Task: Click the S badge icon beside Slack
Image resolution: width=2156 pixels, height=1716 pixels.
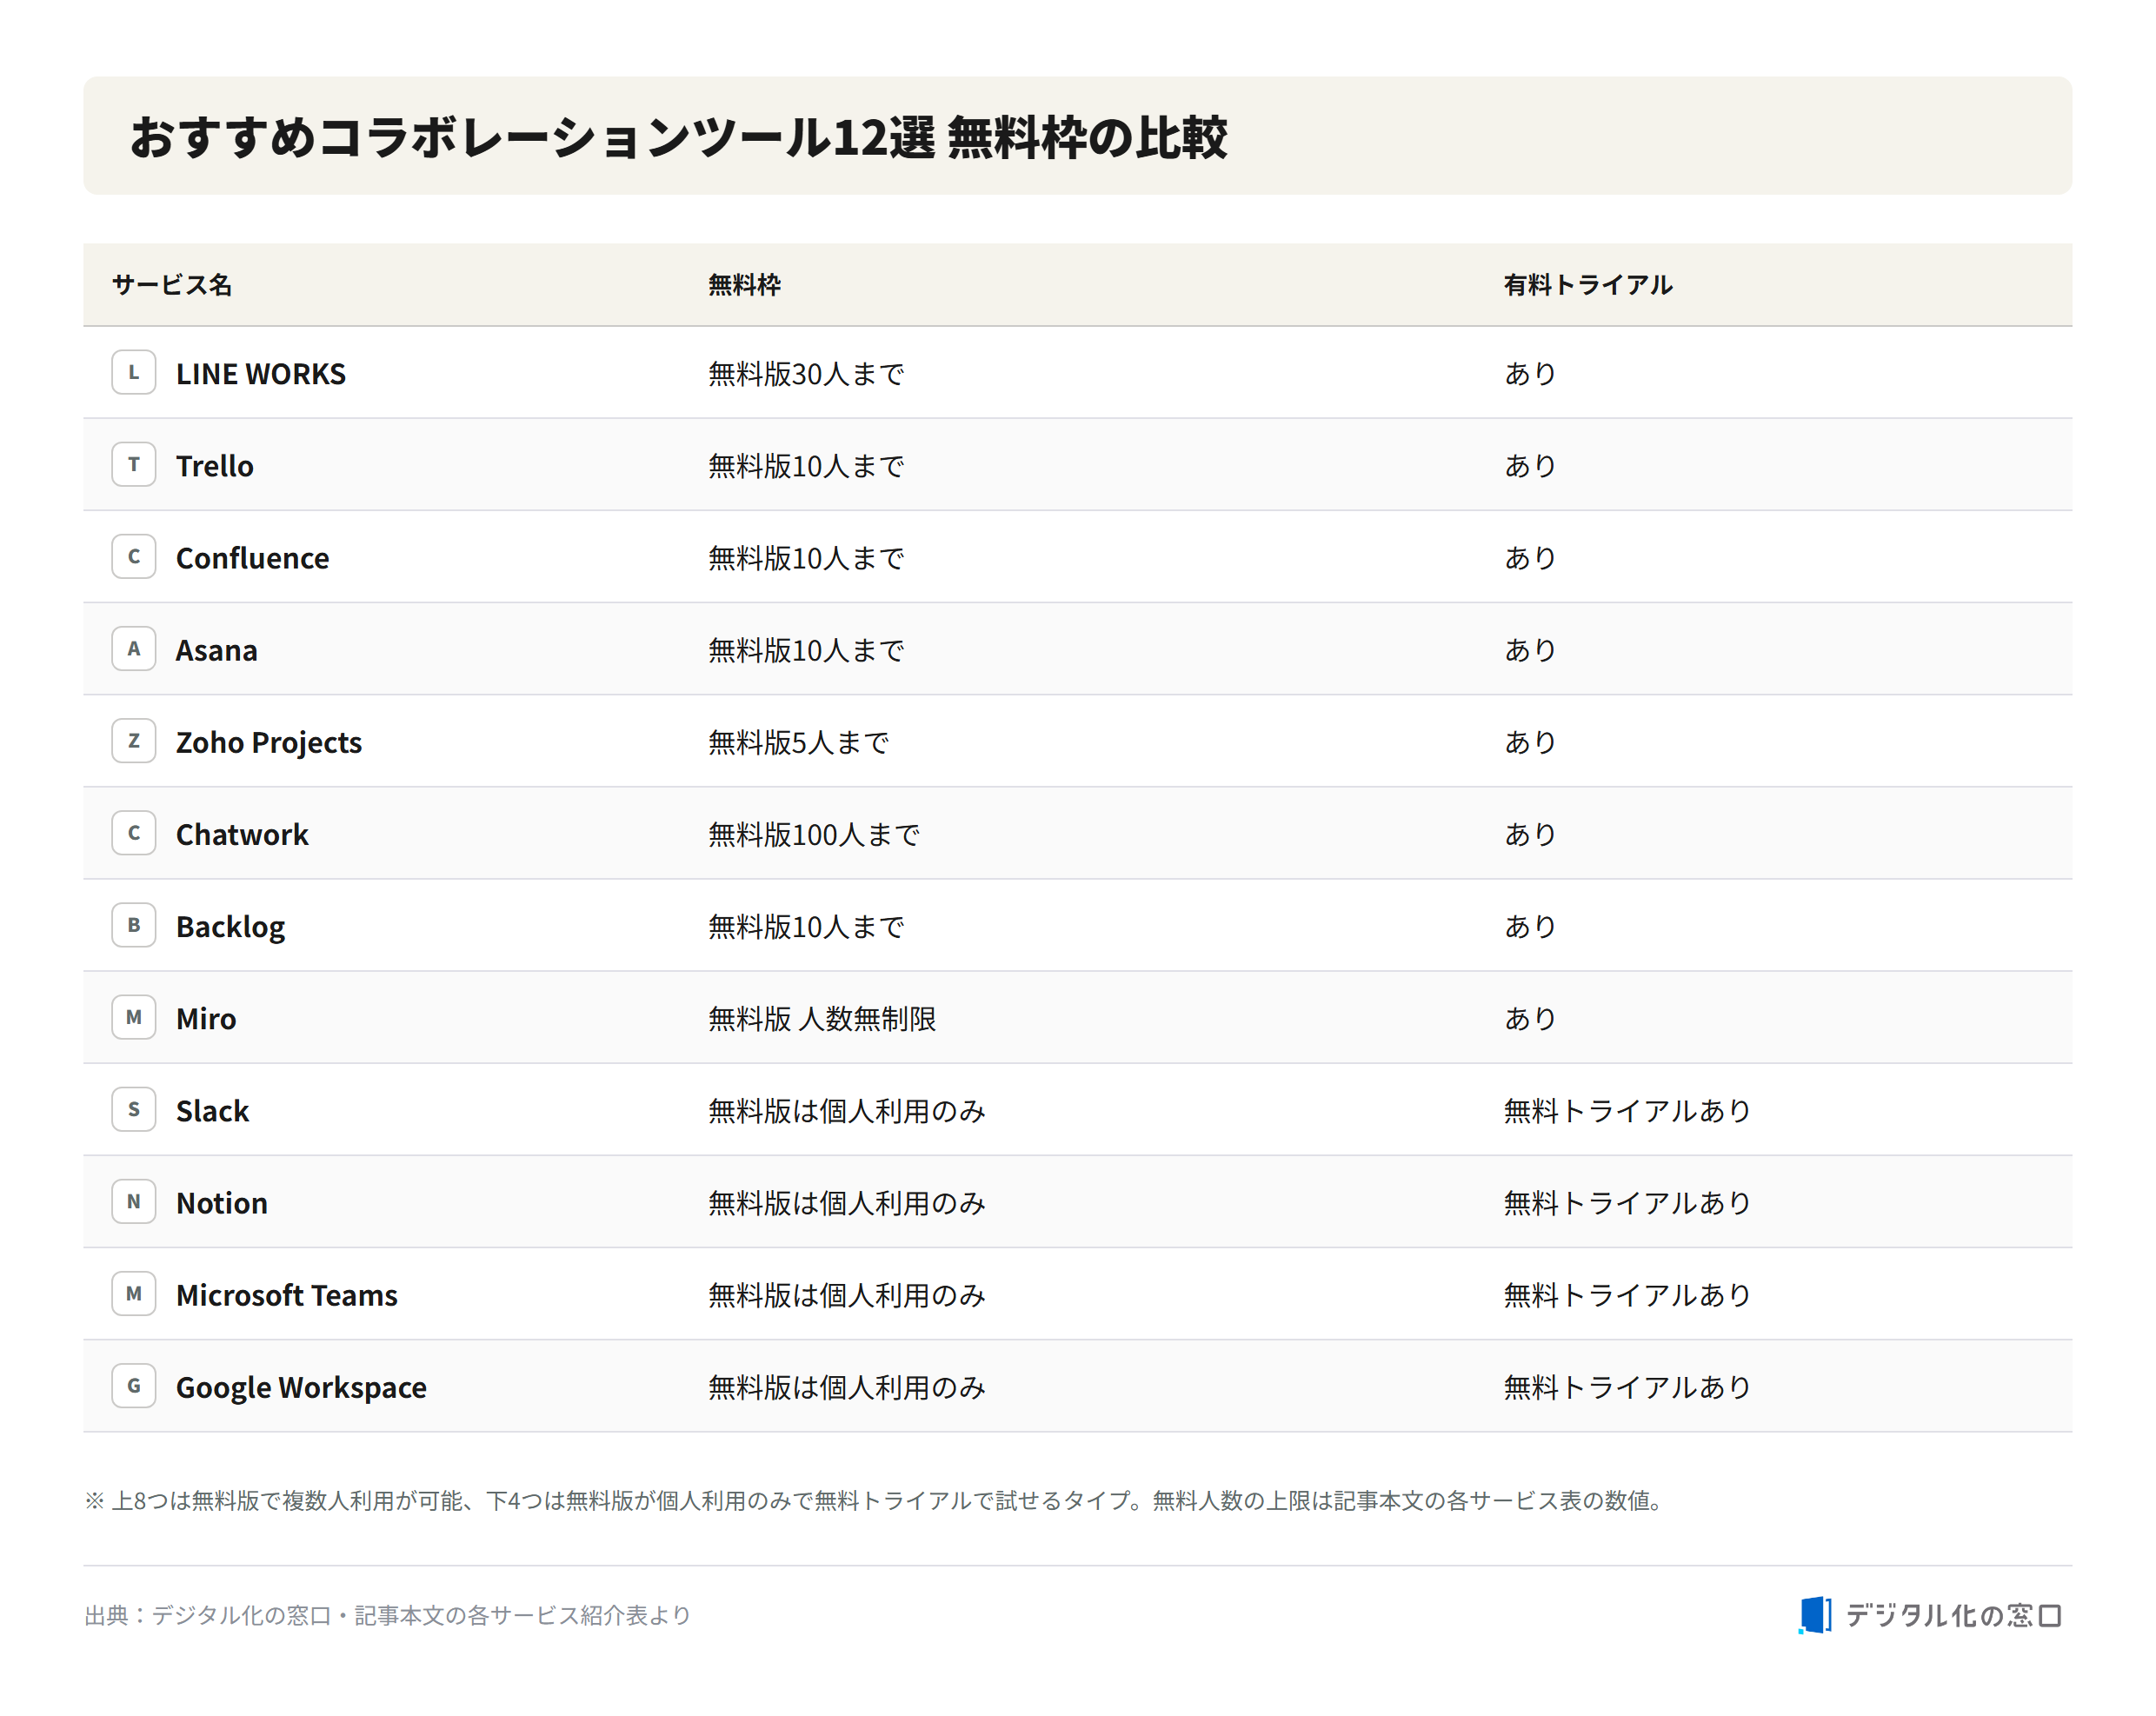Action: pyautogui.click(x=133, y=1109)
